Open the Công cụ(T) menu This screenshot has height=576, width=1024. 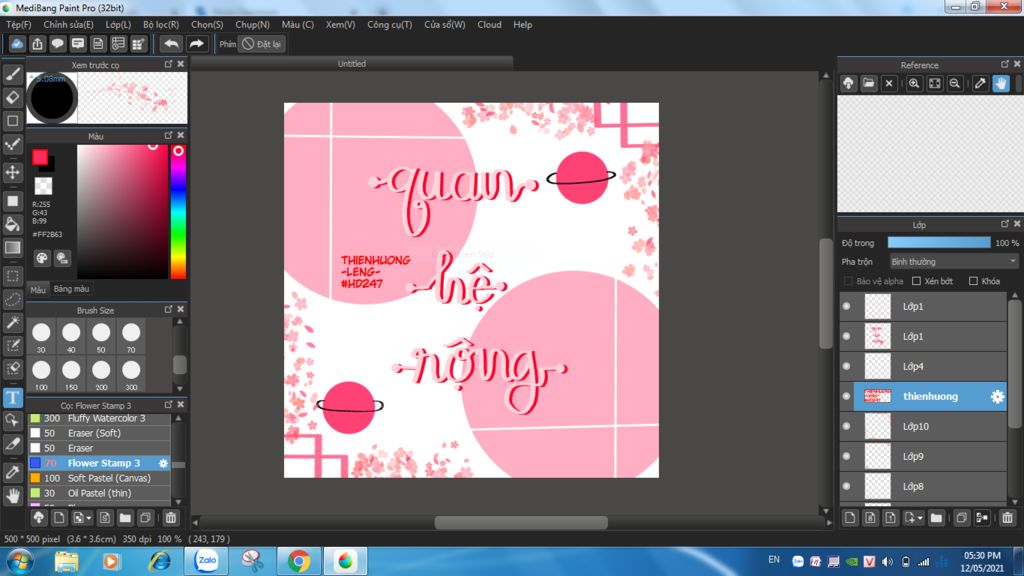pos(389,25)
